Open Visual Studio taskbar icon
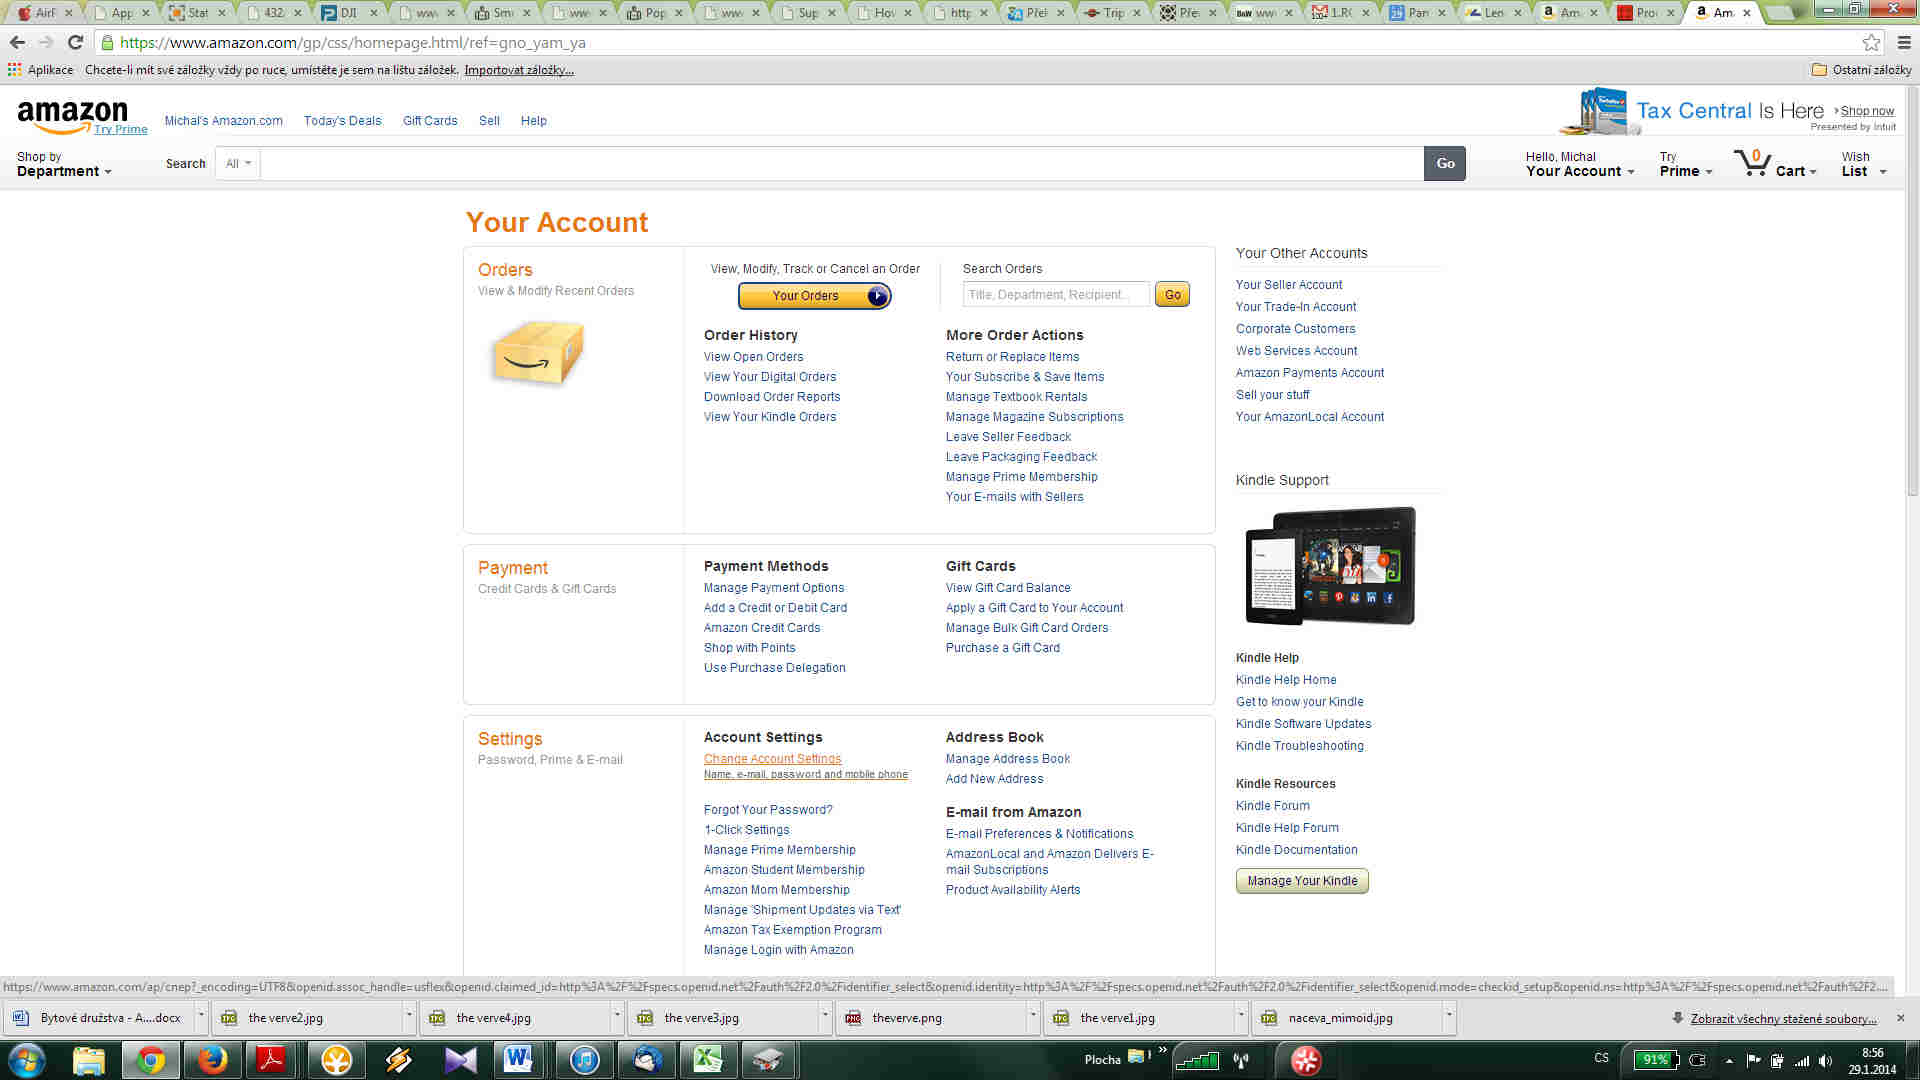Viewport: 1920px width, 1080px height. point(460,1060)
